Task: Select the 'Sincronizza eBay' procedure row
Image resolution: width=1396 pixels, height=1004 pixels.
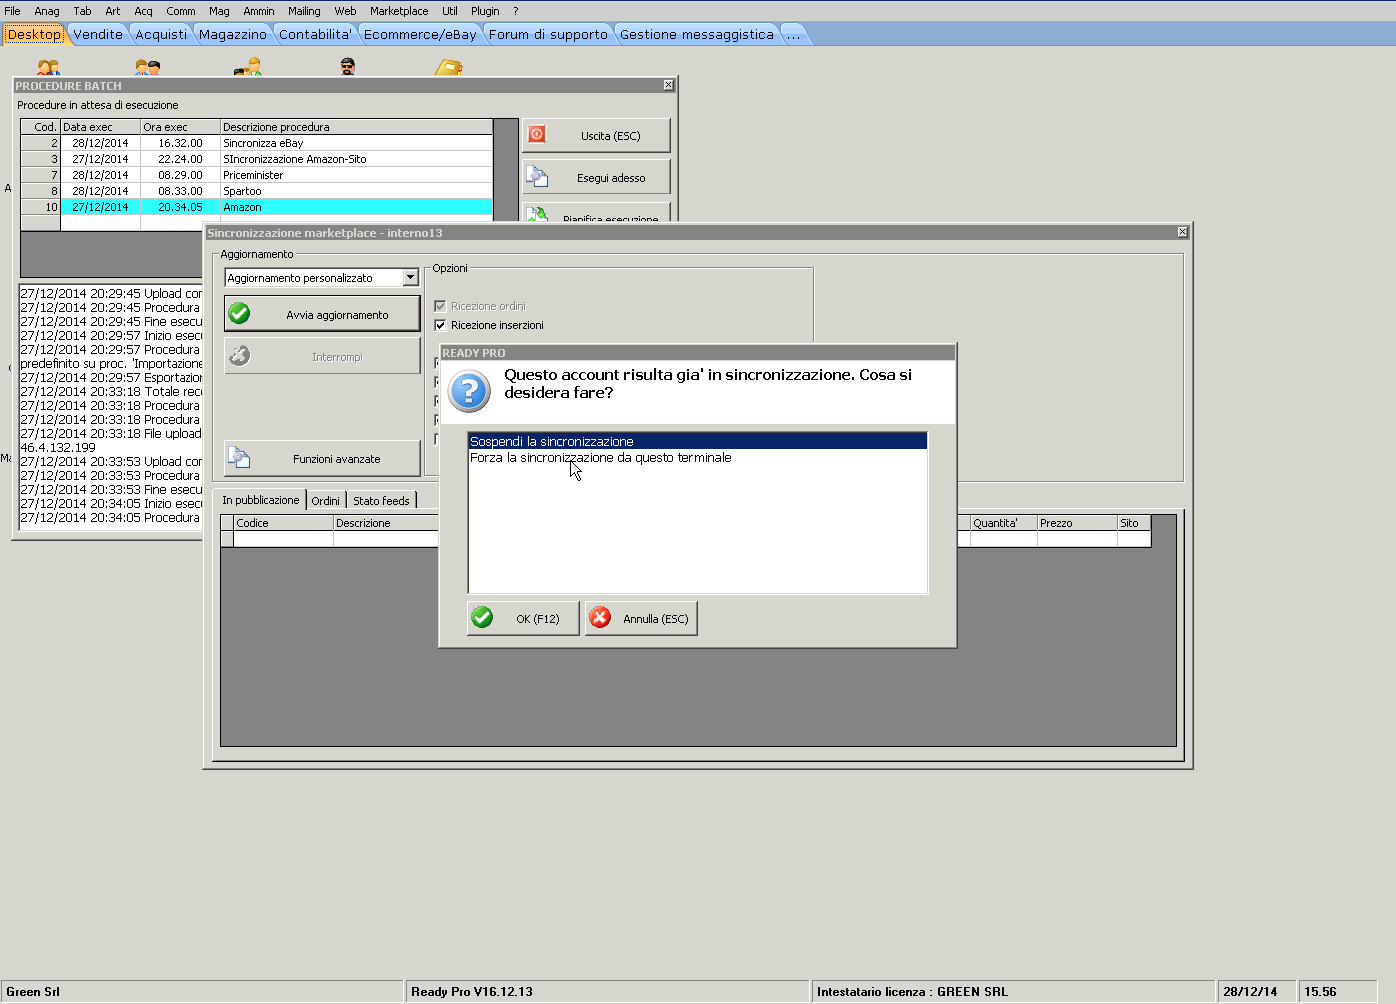Action: [257, 143]
